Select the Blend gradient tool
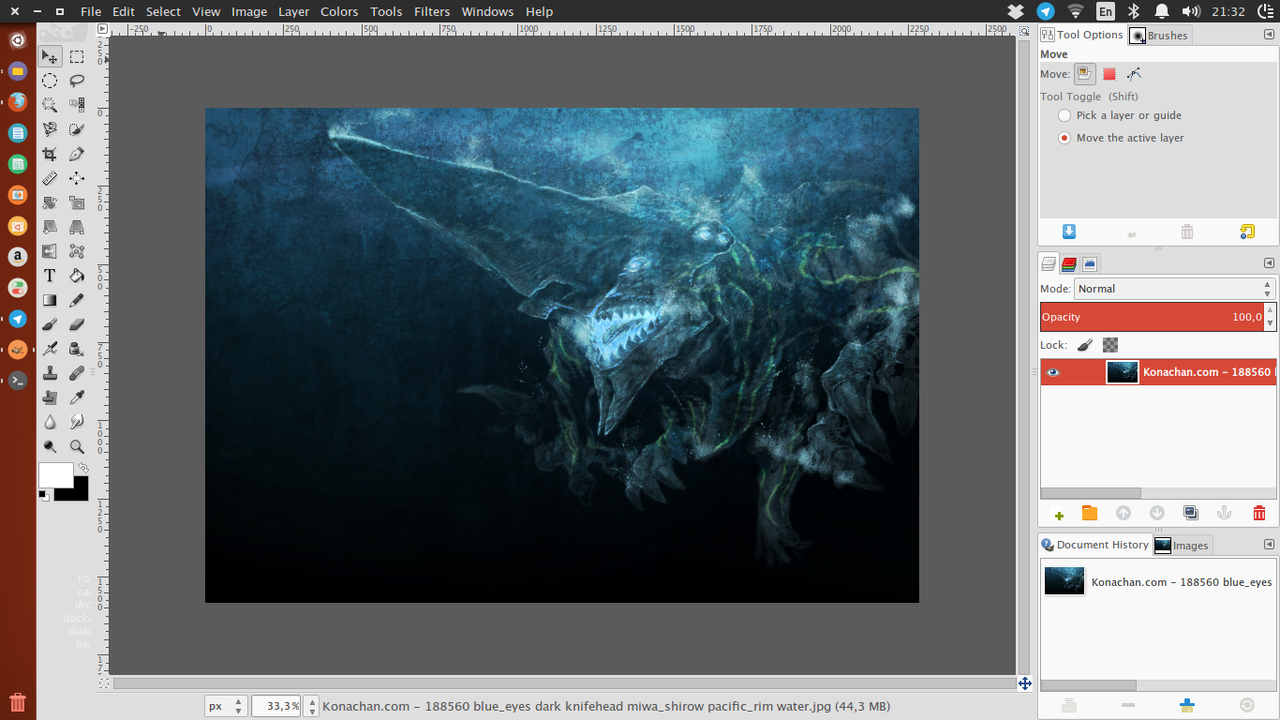This screenshot has height=720, width=1280. click(x=49, y=300)
